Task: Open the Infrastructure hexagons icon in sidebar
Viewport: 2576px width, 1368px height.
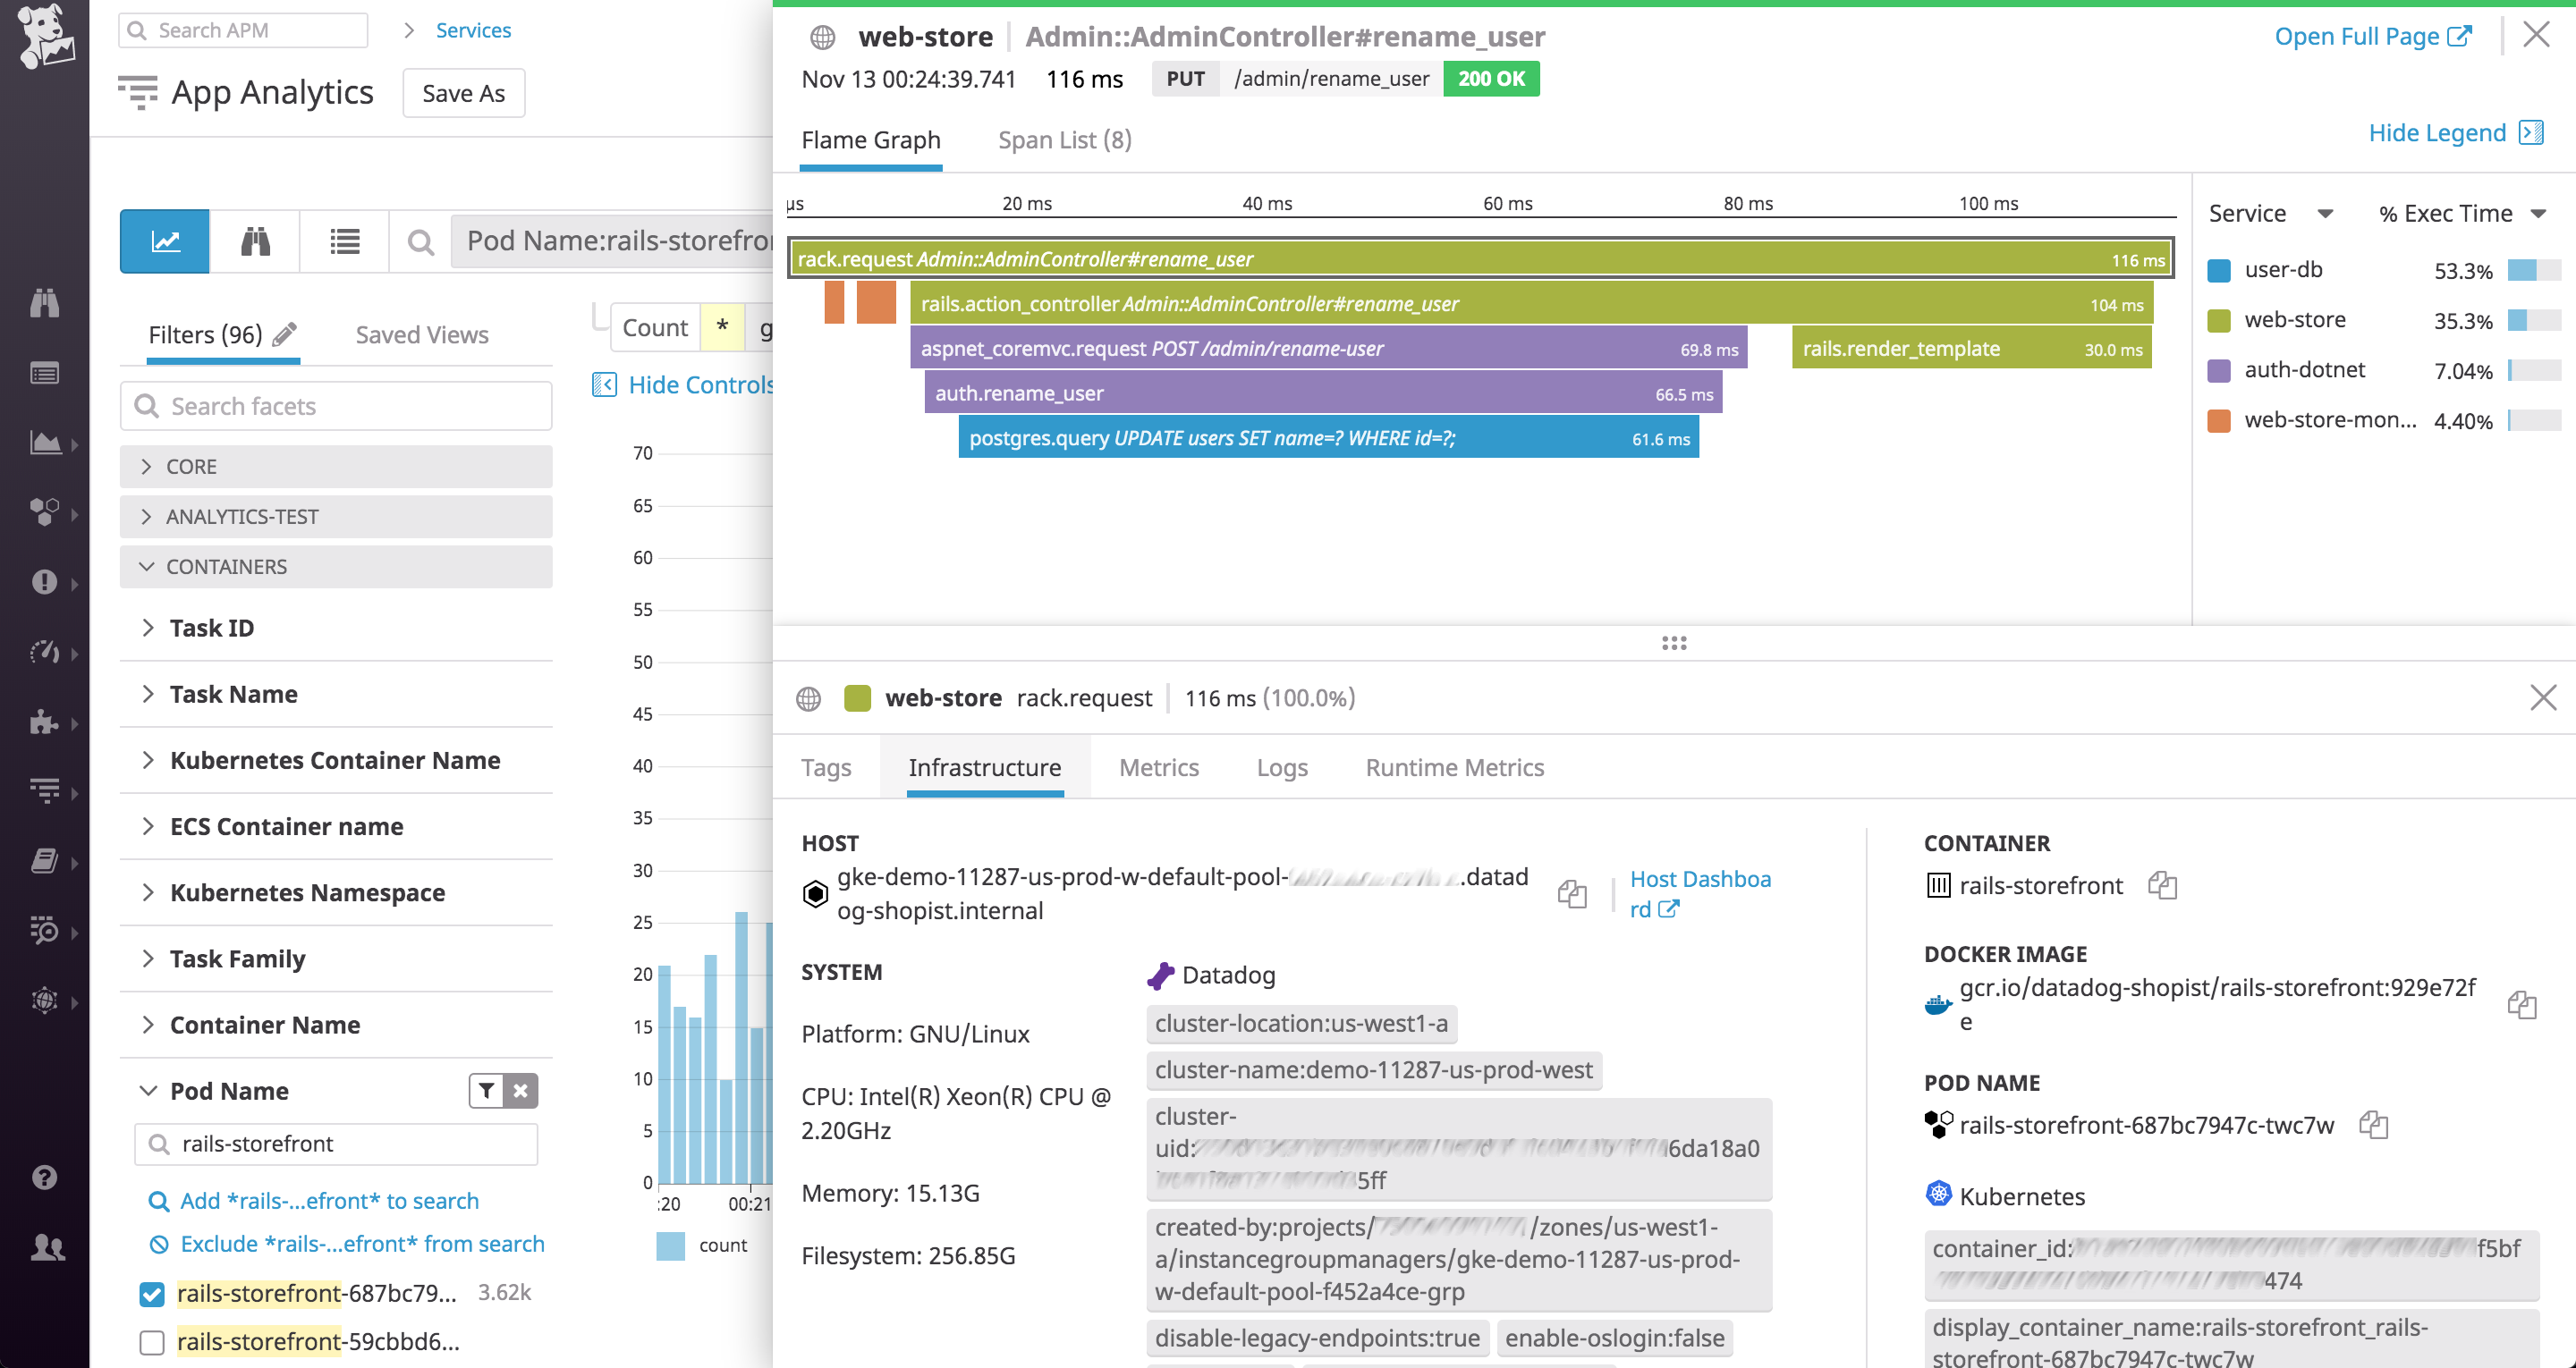Action: (x=44, y=512)
